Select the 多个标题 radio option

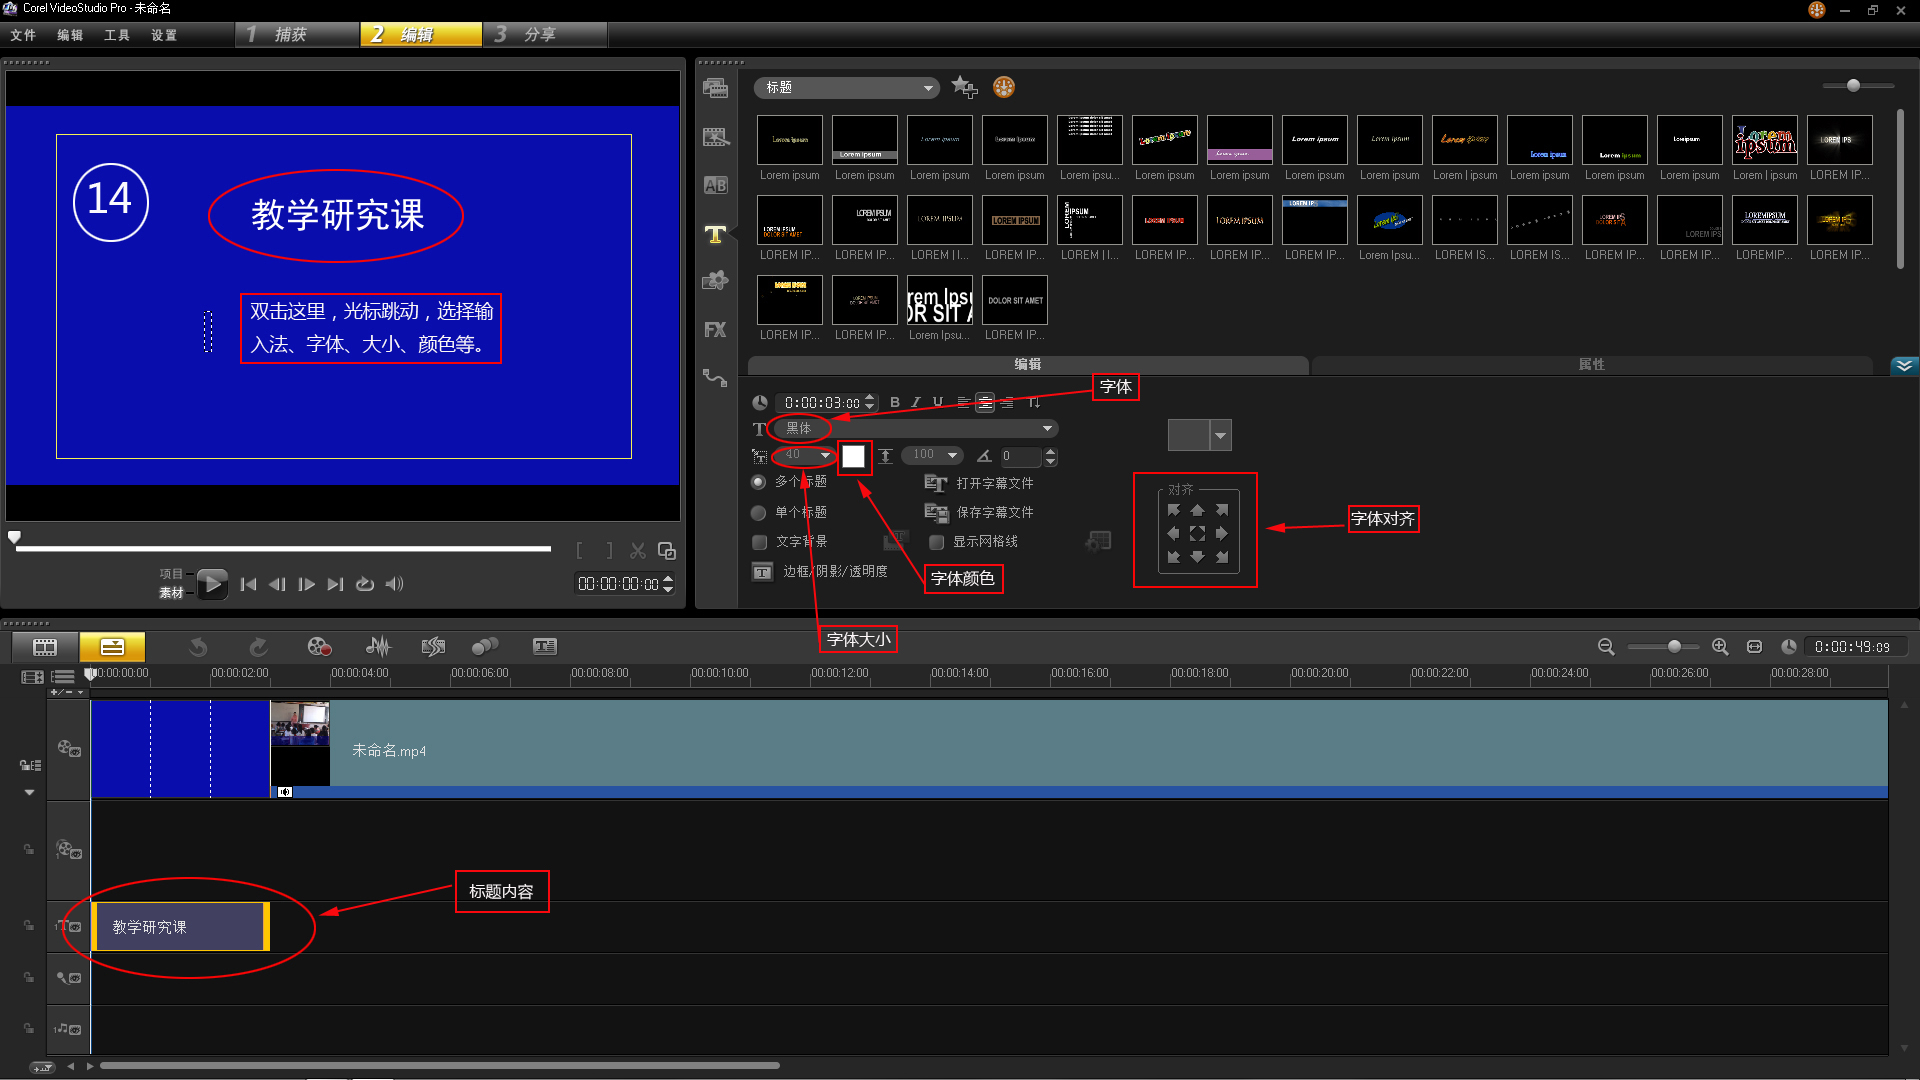pyautogui.click(x=759, y=482)
